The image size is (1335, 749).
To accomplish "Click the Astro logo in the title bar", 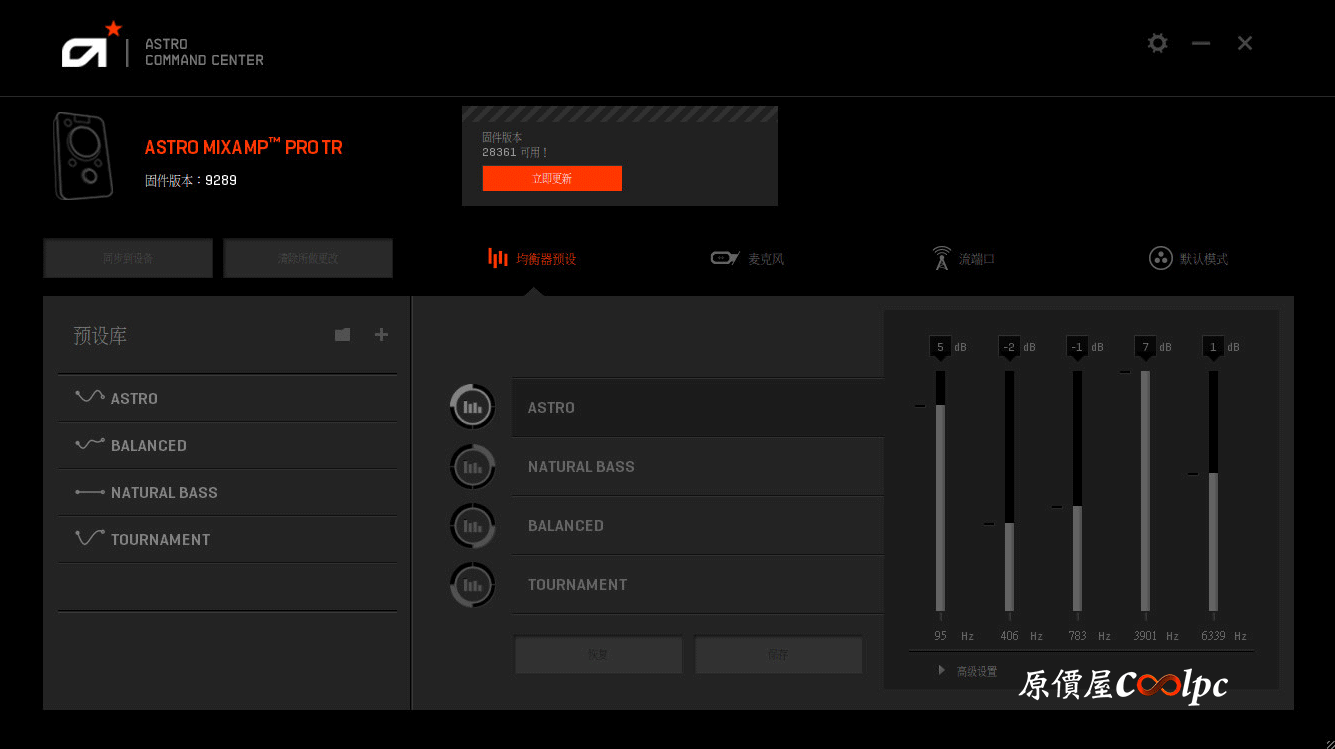I will pyautogui.click(x=91, y=45).
